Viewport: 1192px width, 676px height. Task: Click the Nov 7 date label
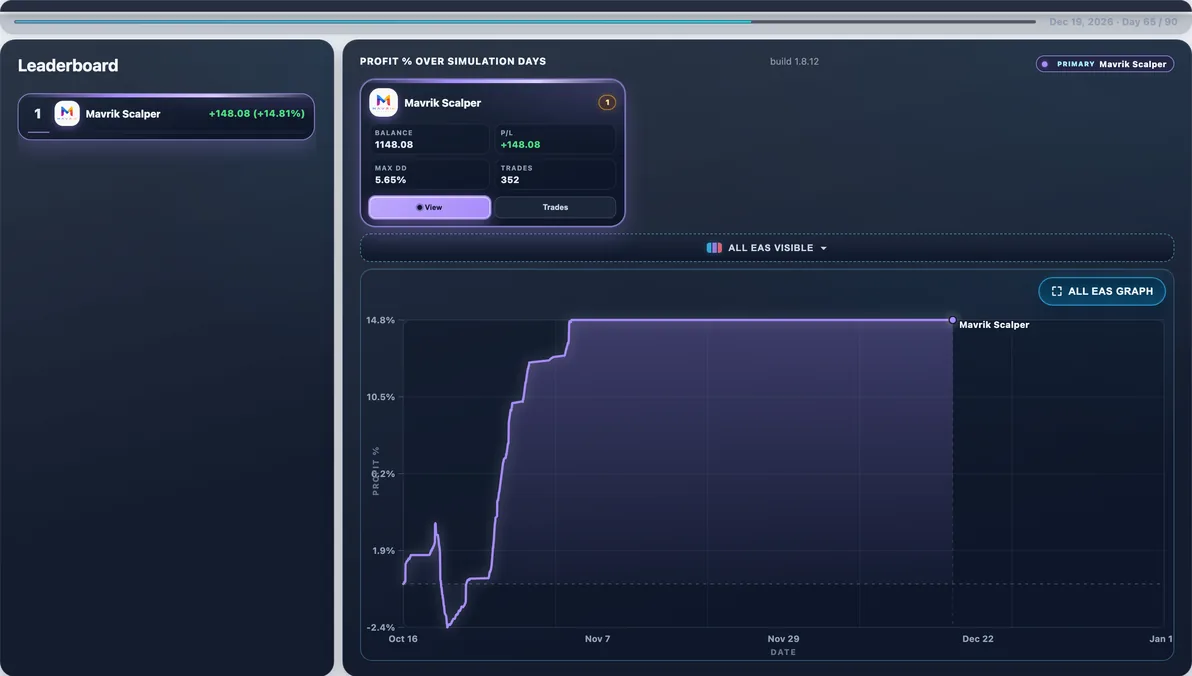point(597,639)
